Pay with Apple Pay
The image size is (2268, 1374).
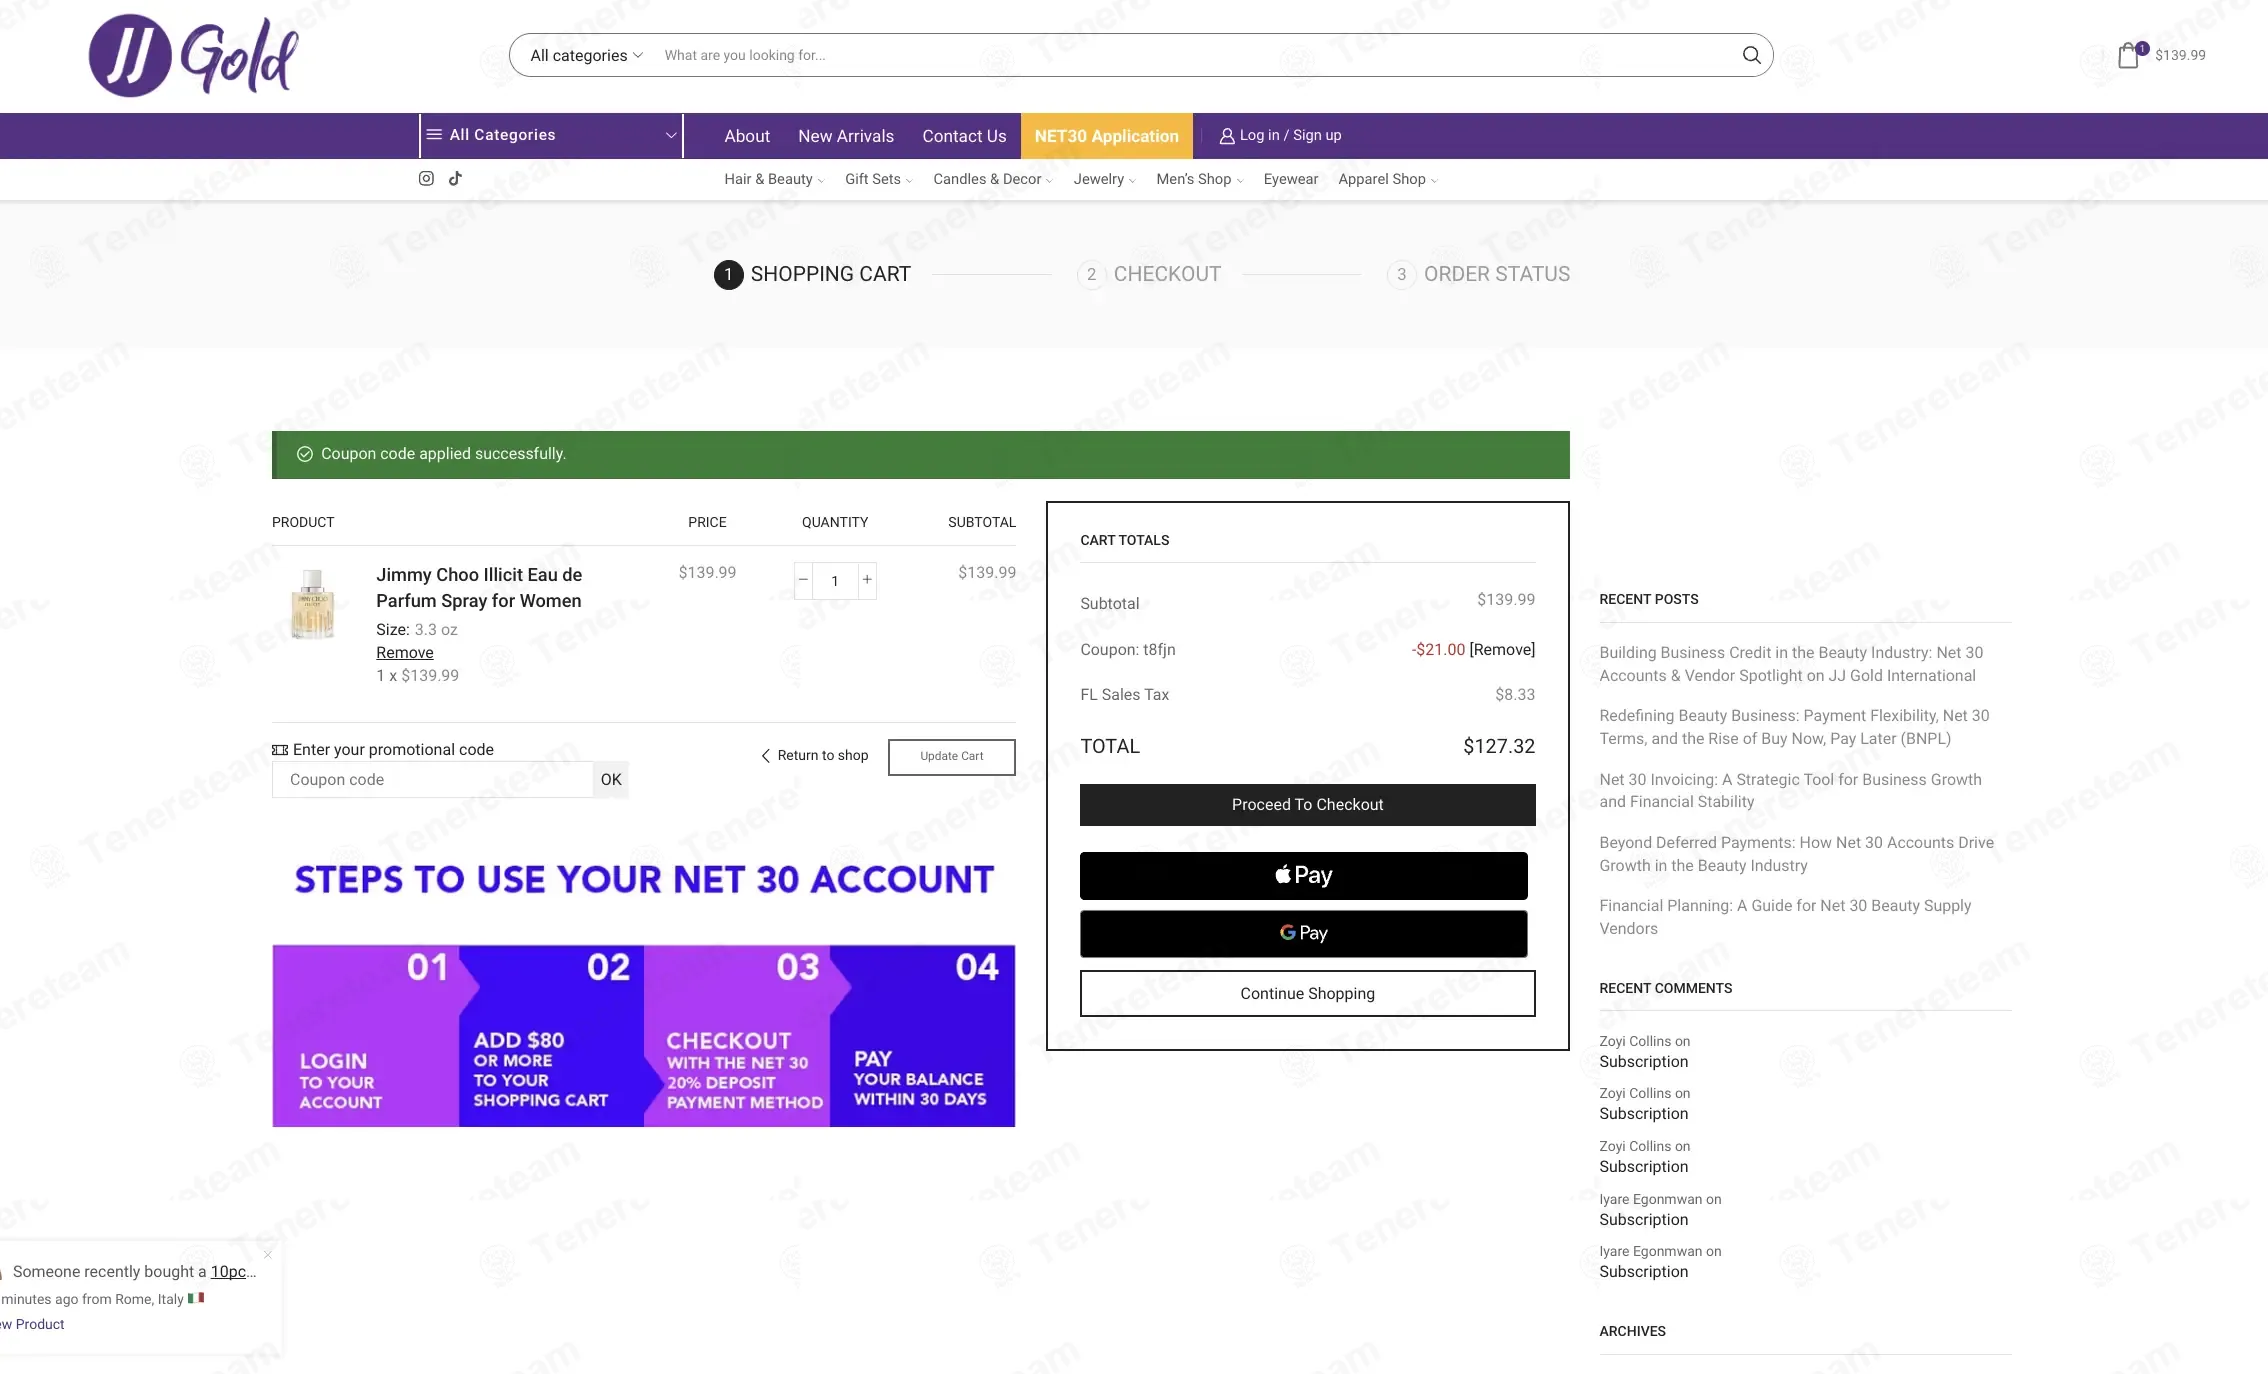coord(1303,875)
